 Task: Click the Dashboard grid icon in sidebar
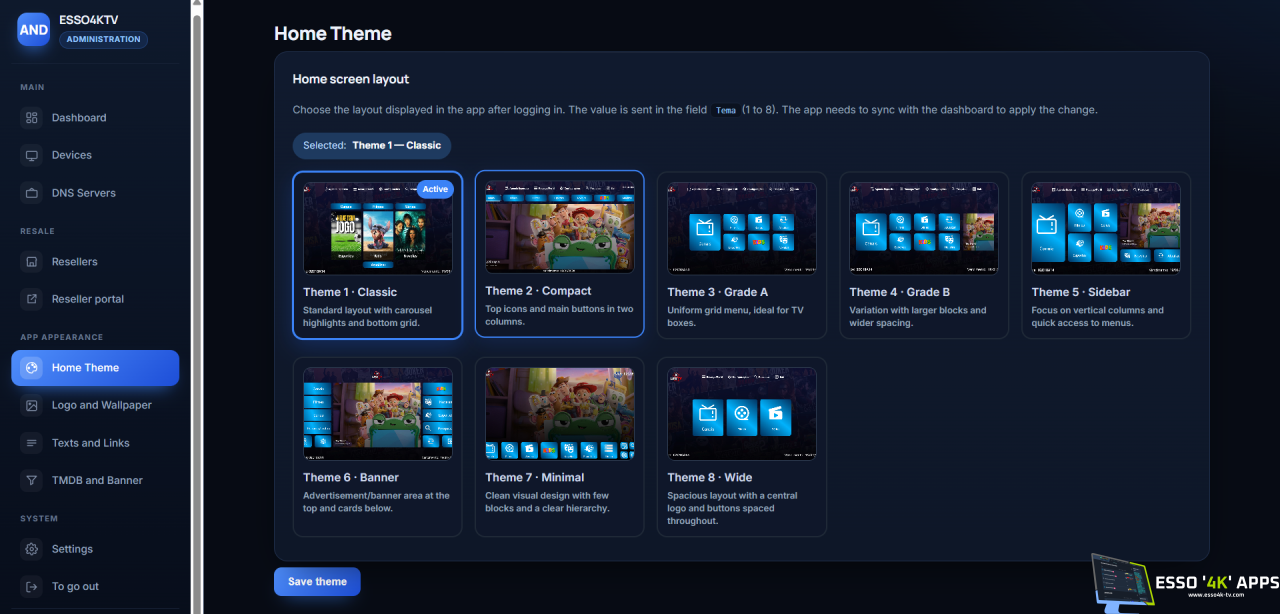pyautogui.click(x=32, y=118)
